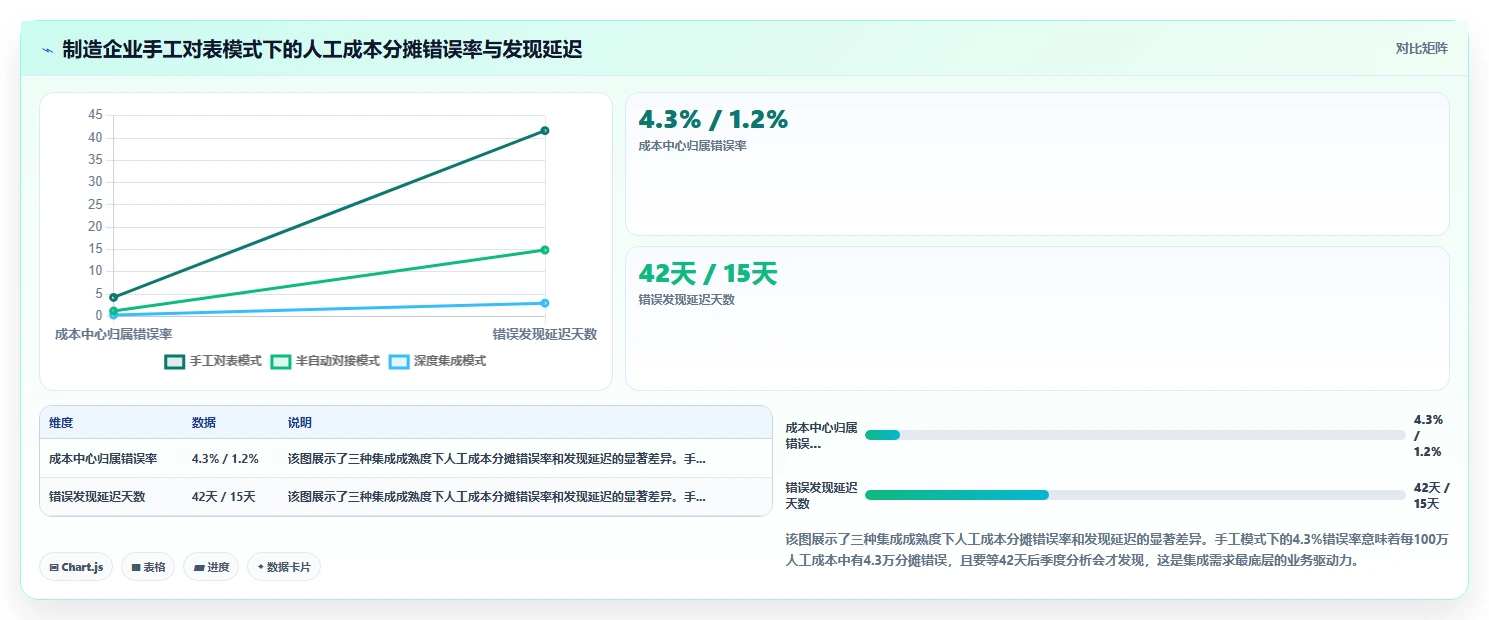Viewport: 1489px width, 620px height.
Task: Click the 错误发现延迟天数 progress bar
Action: [x=1135, y=495]
